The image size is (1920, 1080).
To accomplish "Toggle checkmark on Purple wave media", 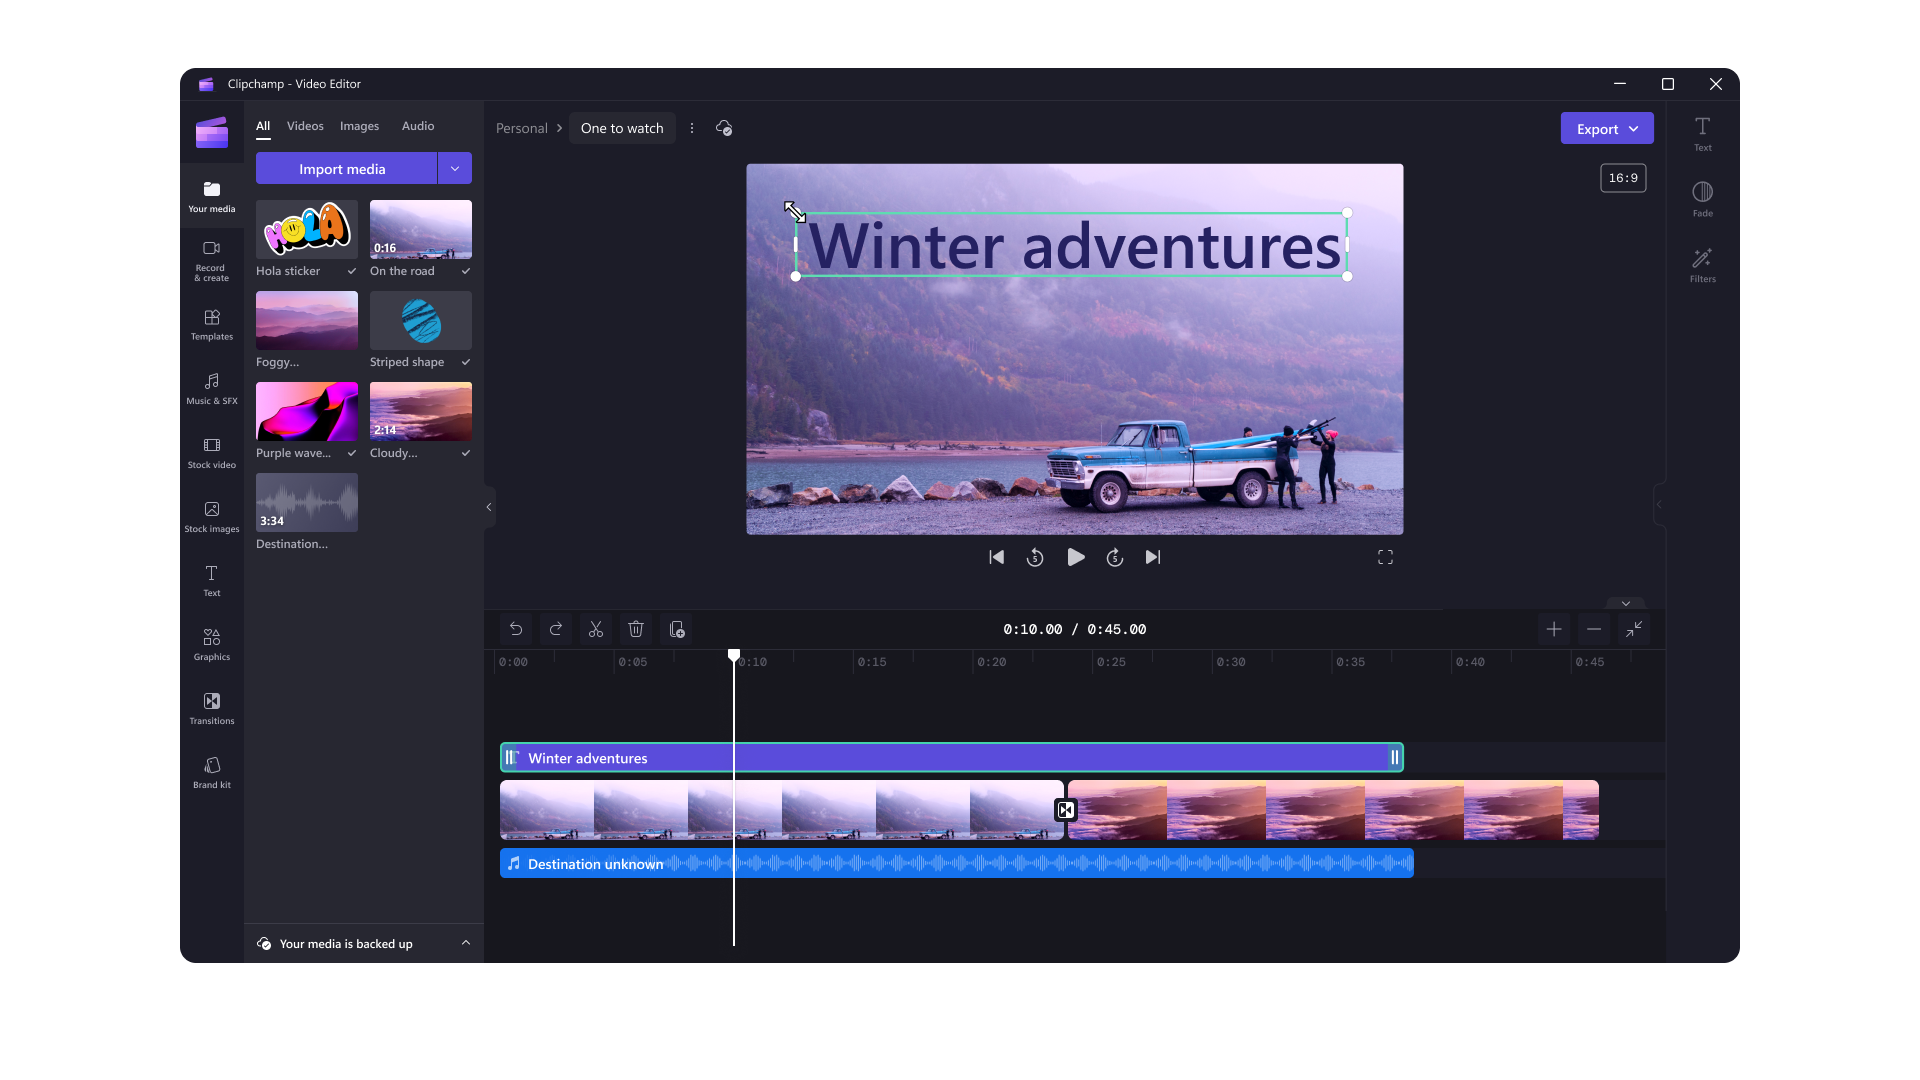I will pyautogui.click(x=351, y=452).
